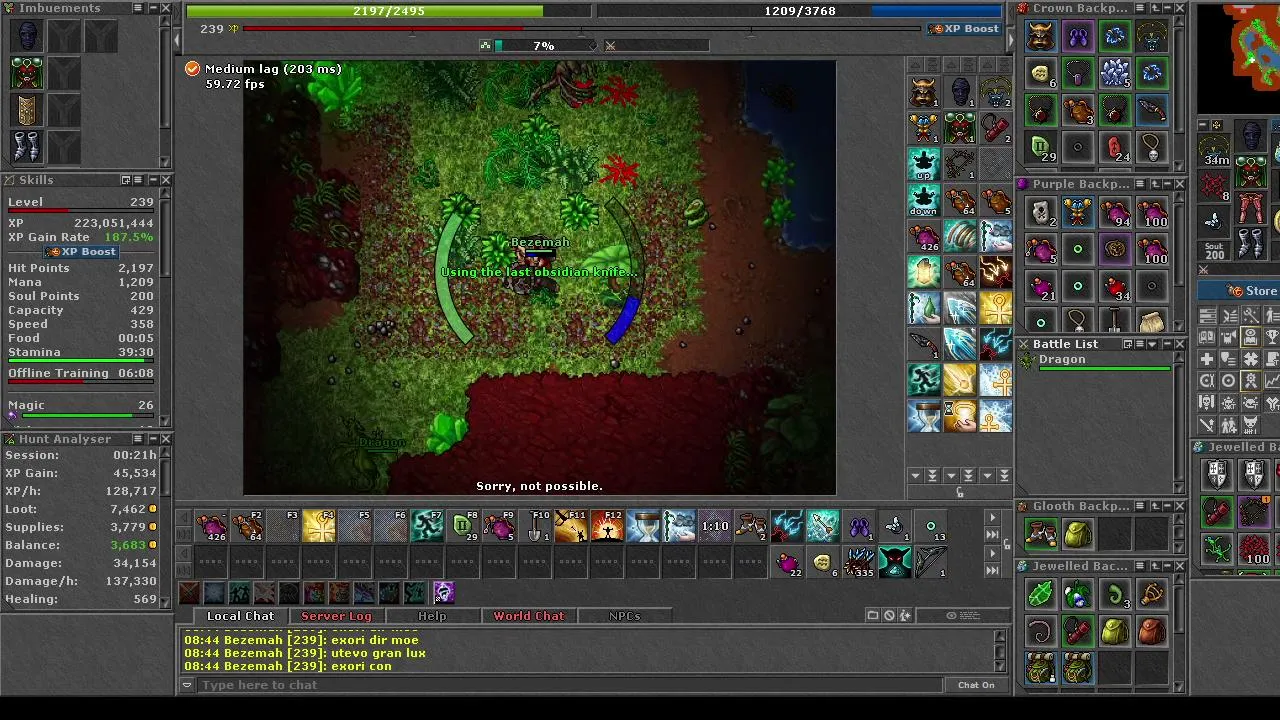Click the skull parchment in Purple Backpack
The height and width of the screenshot is (720, 1280).
(1041, 213)
